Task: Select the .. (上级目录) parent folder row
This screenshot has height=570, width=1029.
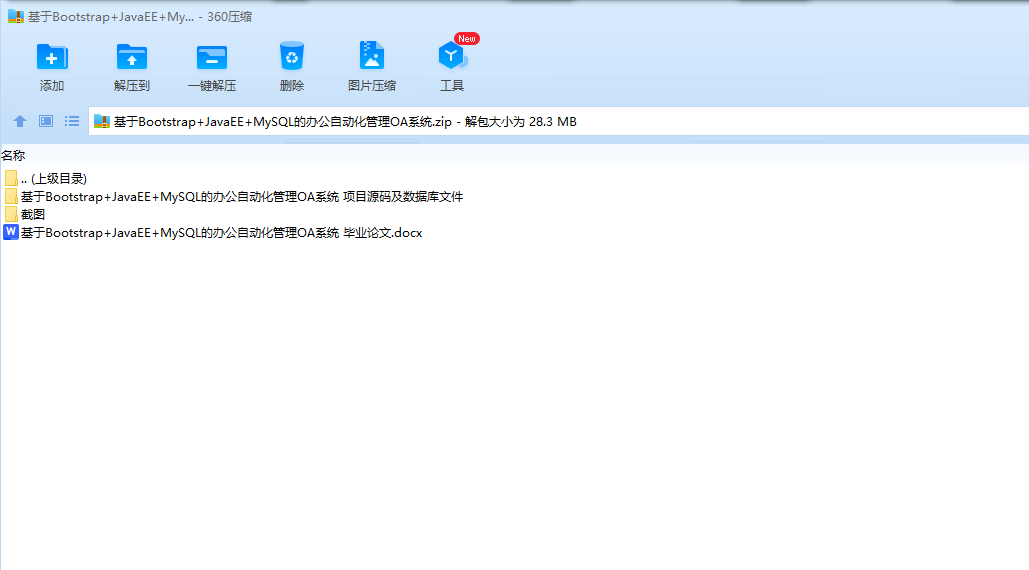Action: point(45,178)
